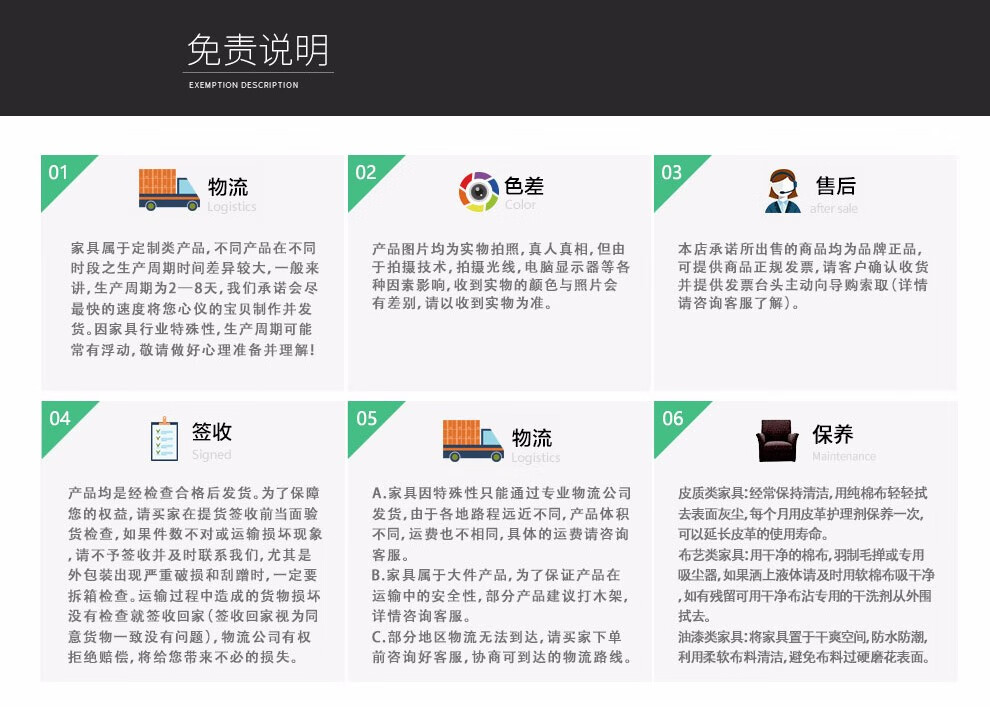Click the 免责说明 page title
The width and height of the screenshot is (990, 707).
258,50
